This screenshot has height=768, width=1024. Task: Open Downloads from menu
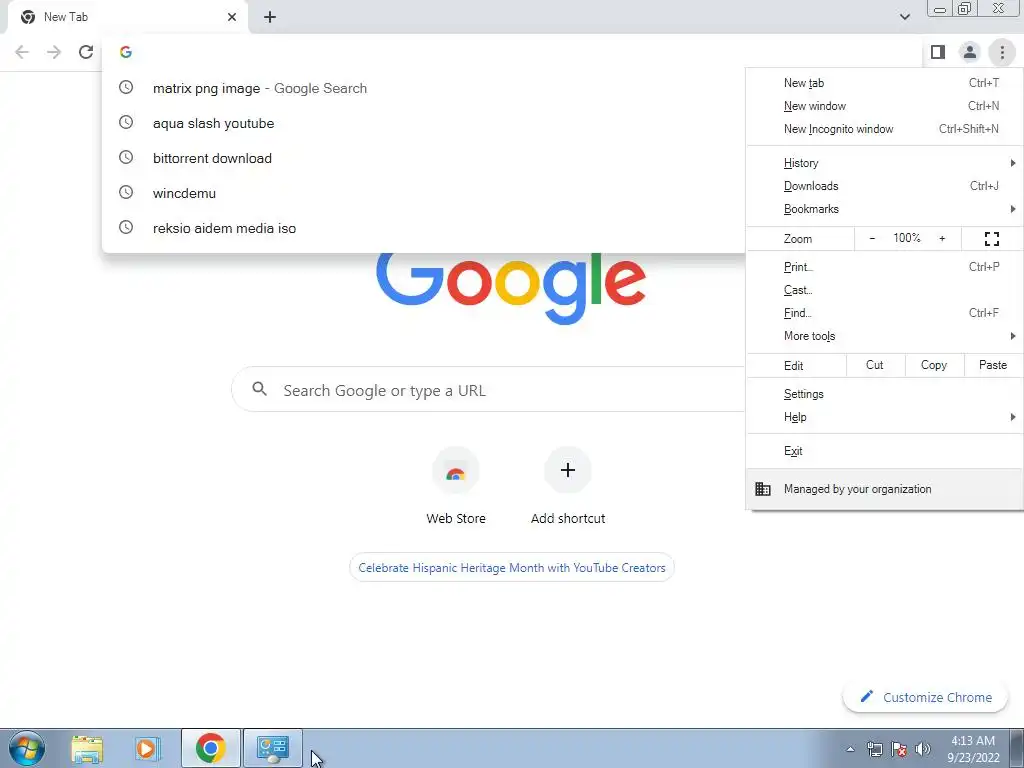pyautogui.click(x=885, y=186)
